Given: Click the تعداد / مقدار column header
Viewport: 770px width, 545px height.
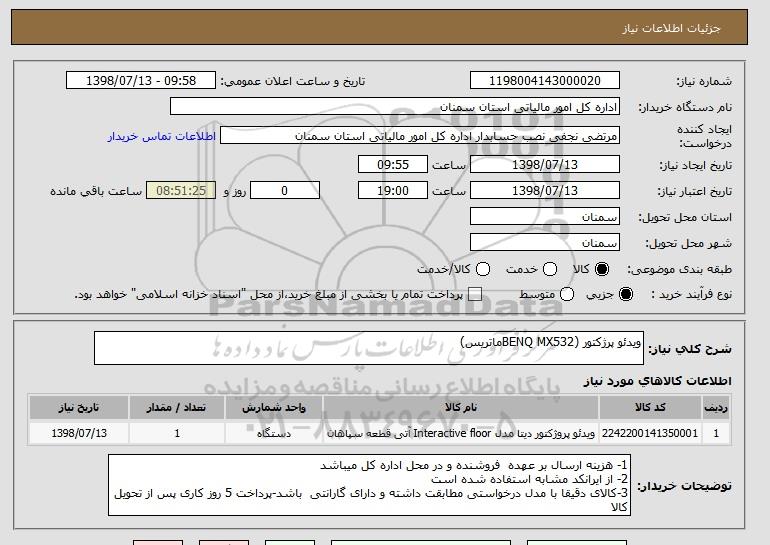Looking at the screenshot, I should coord(177,408).
